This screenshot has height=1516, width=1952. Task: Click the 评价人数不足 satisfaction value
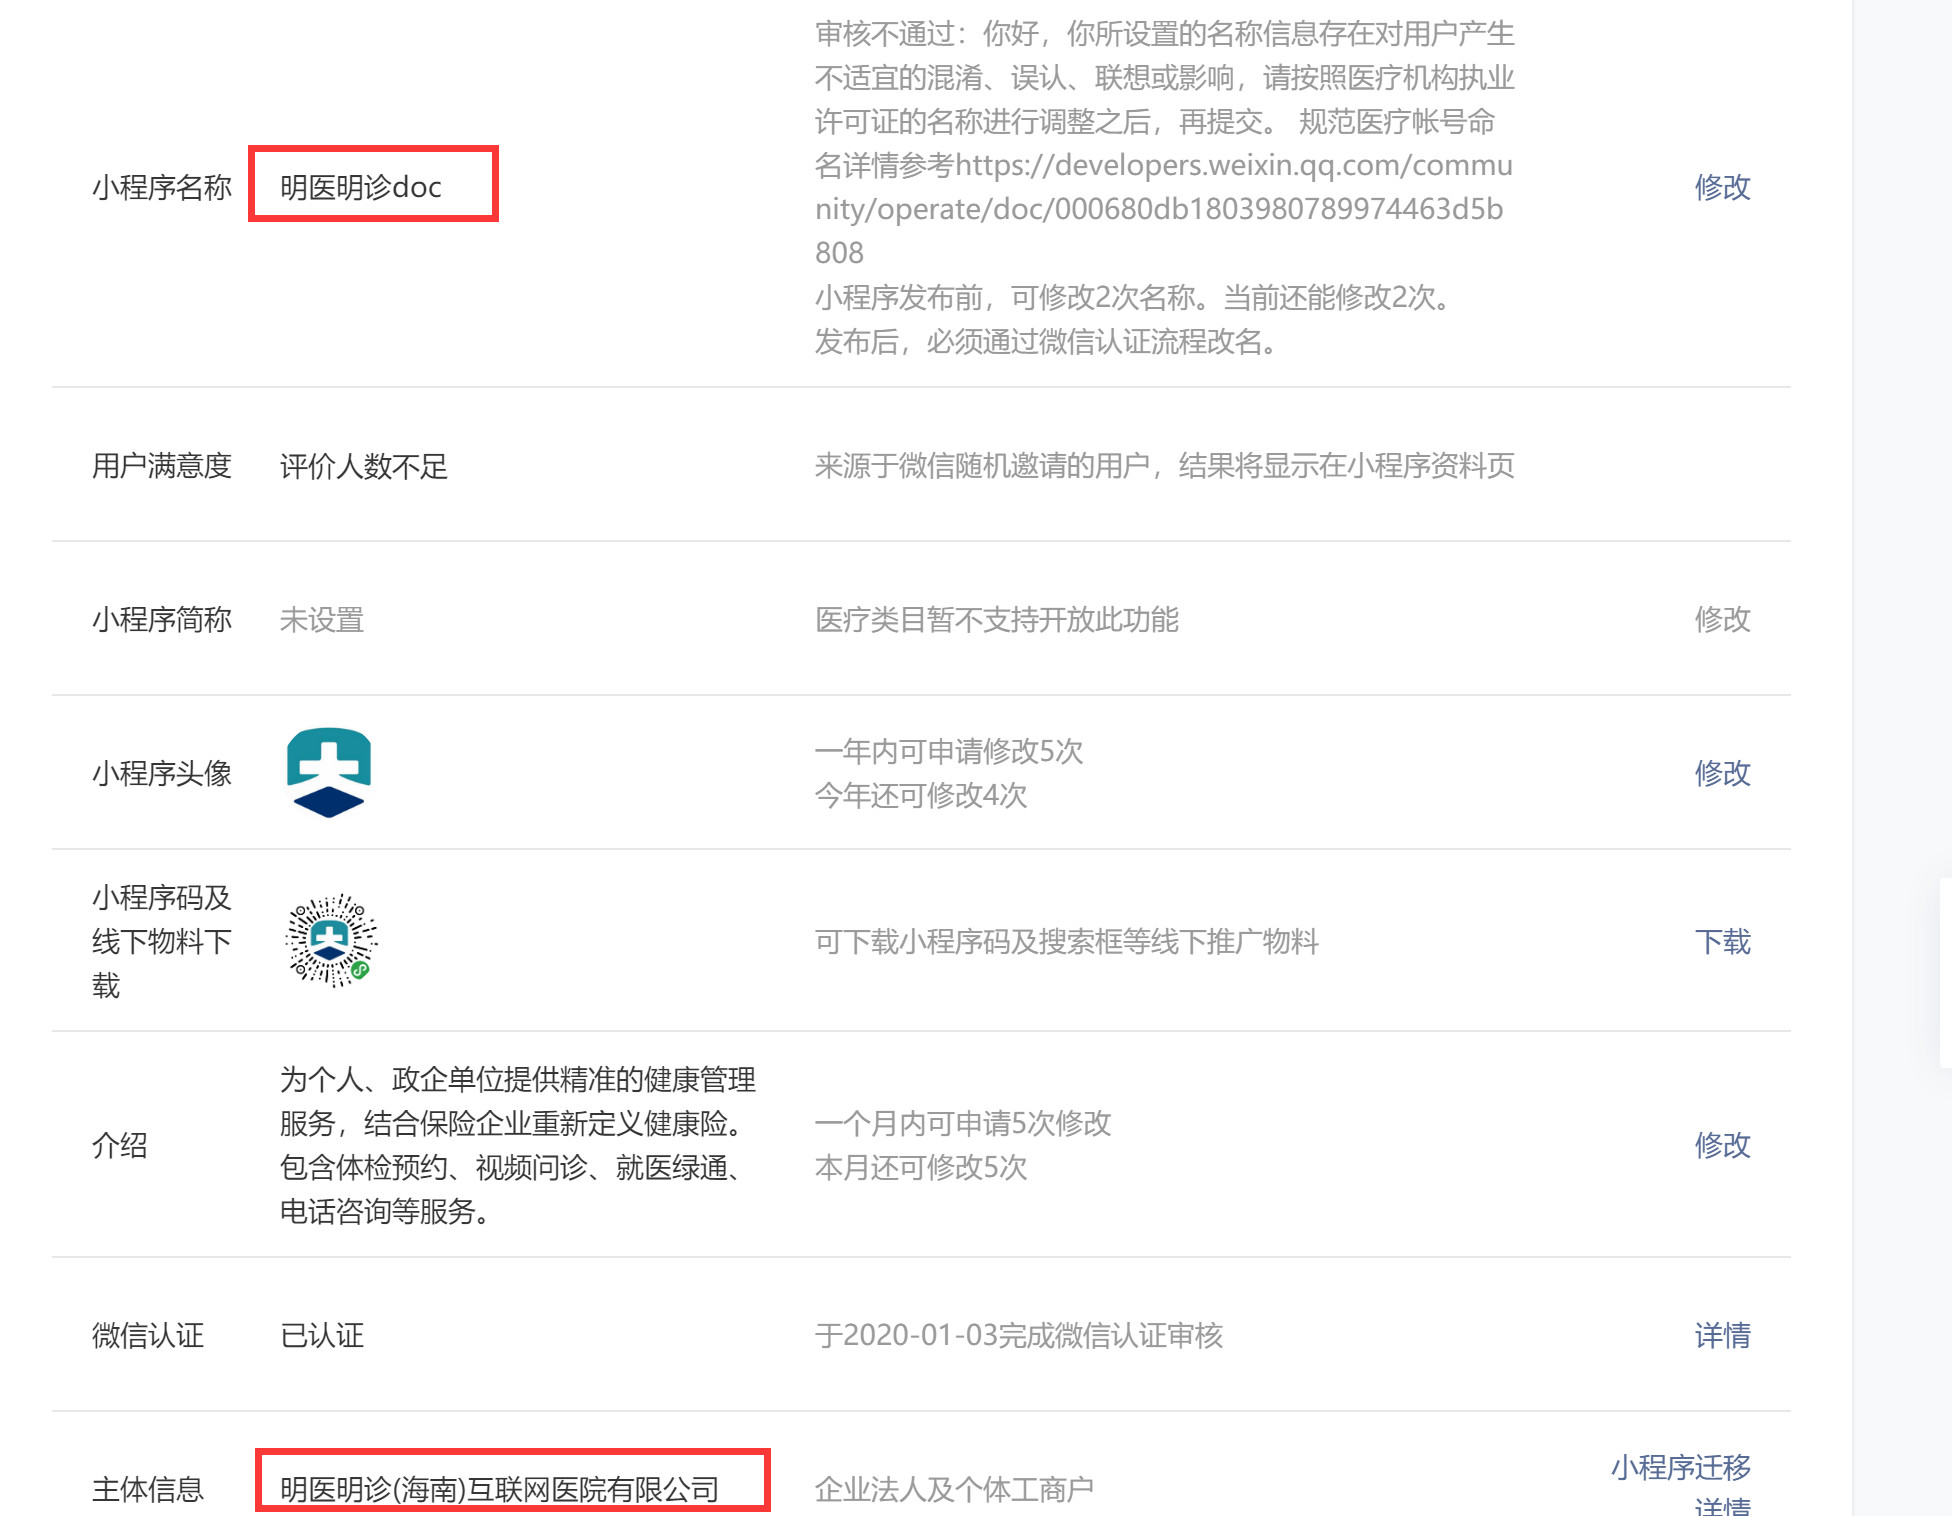pyautogui.click(x=363, y=466)
